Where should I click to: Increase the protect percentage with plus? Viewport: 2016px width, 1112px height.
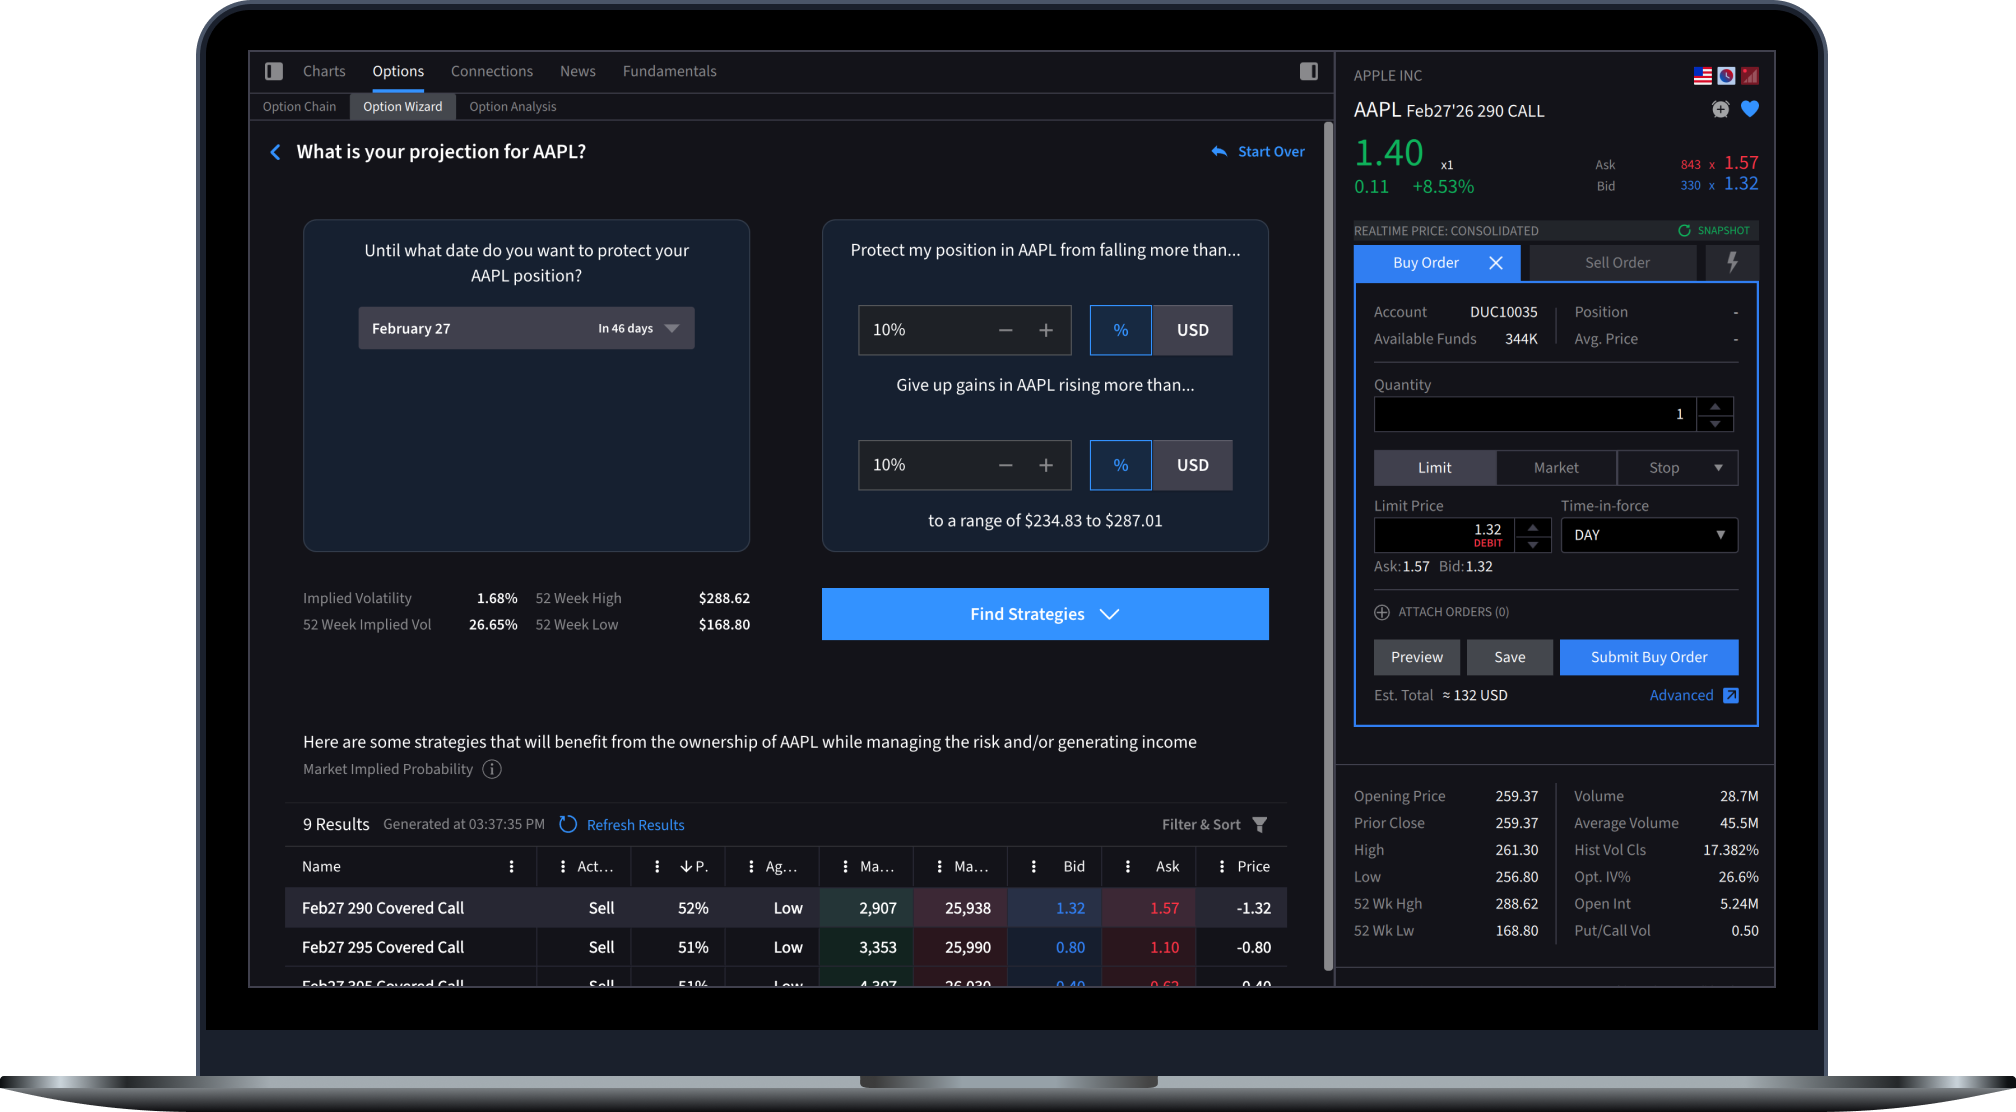click(1046, 330)
